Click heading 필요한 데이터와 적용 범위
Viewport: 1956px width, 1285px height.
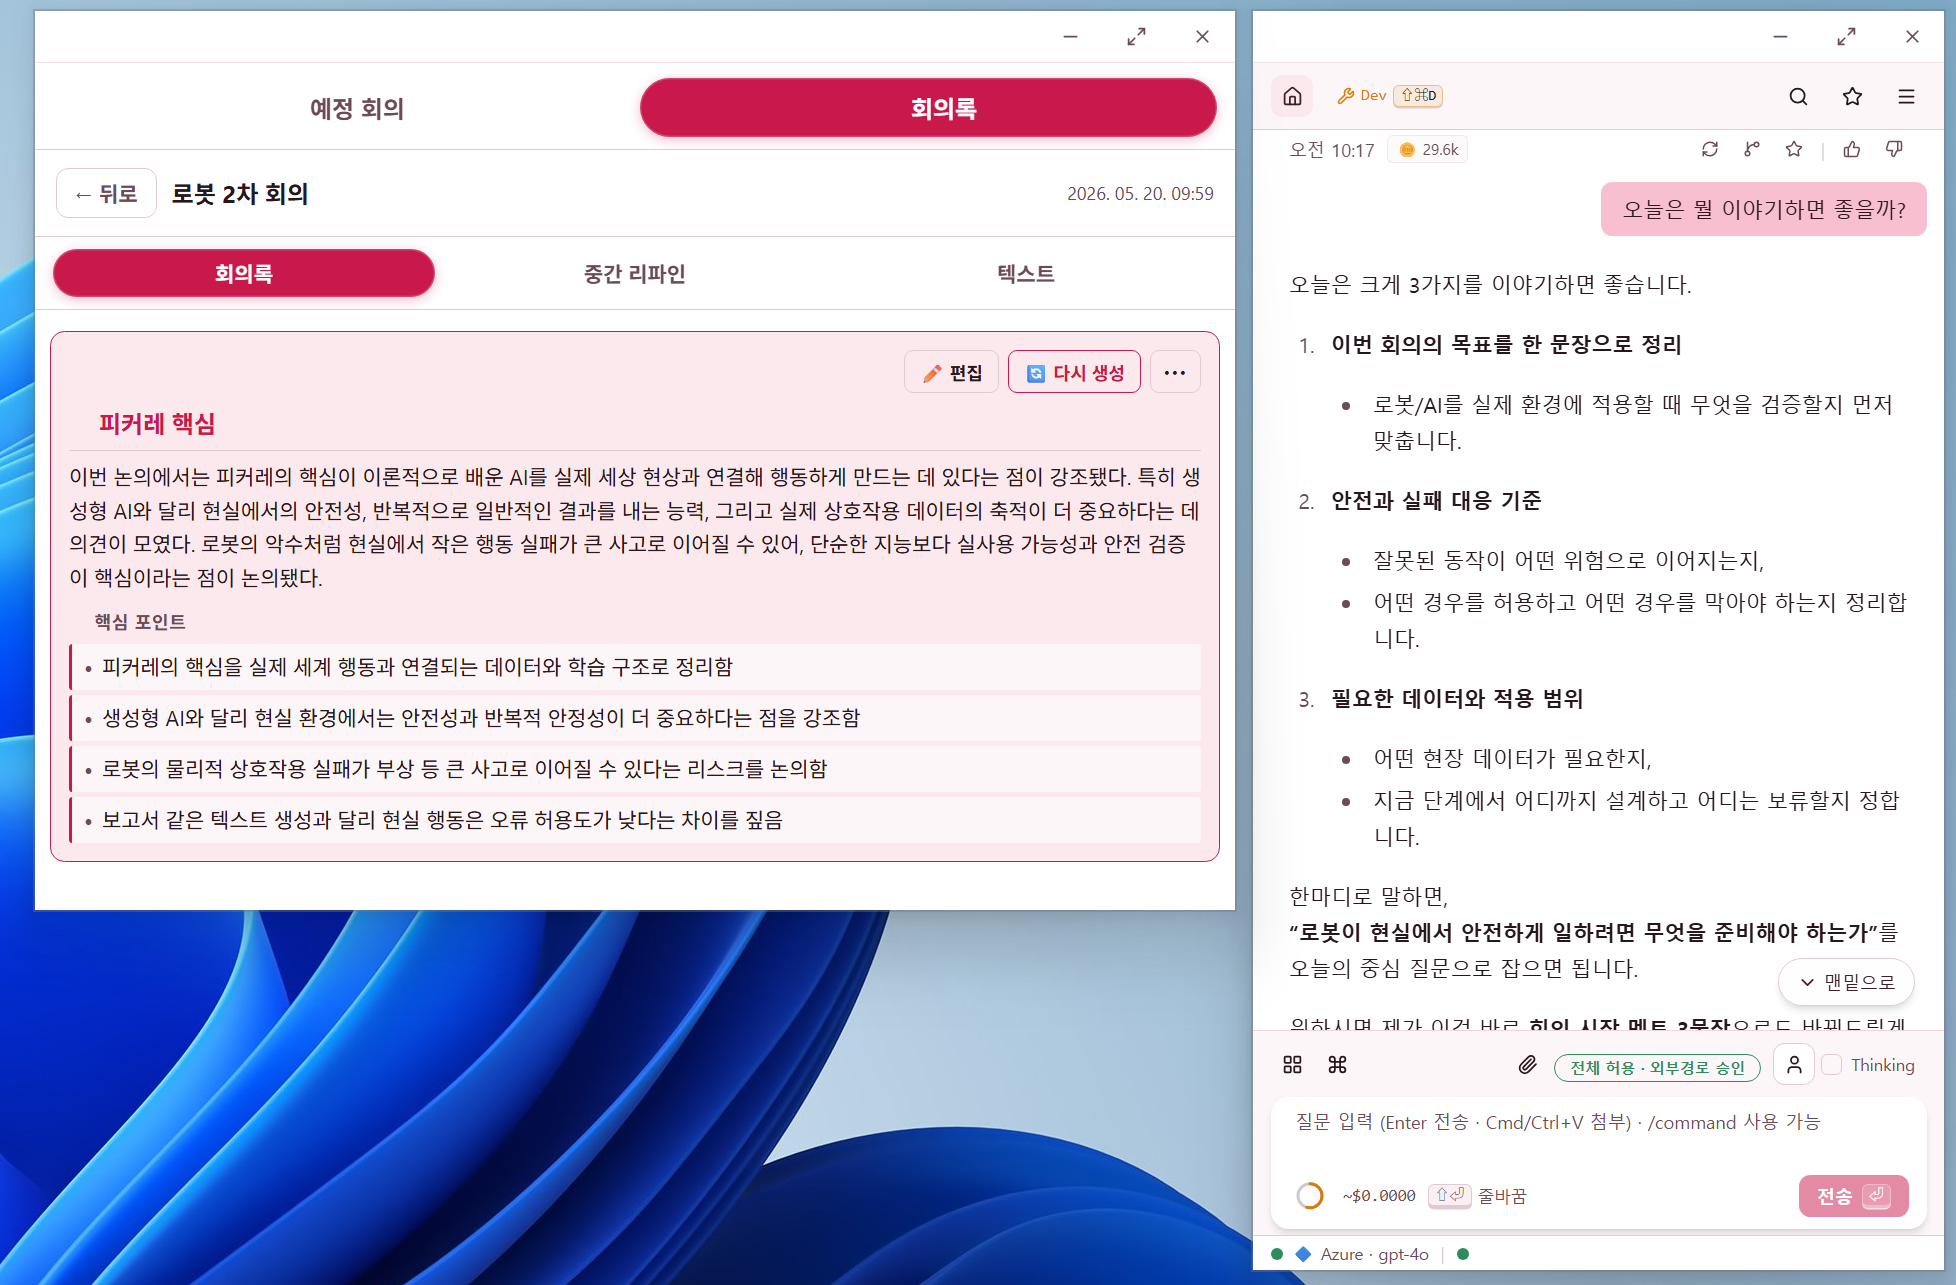click(x=1457, y=699)
